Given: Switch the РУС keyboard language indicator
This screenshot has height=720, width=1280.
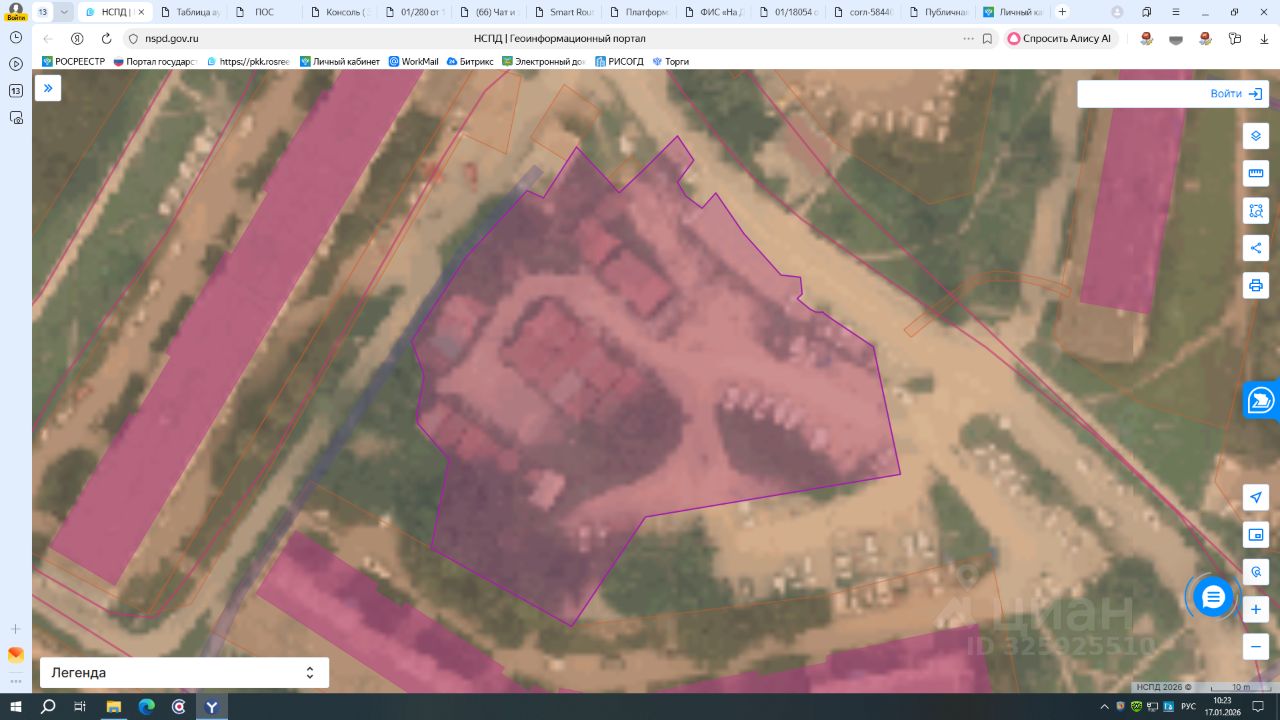Looking at the screenshot, I should (x=1188, y=707).
